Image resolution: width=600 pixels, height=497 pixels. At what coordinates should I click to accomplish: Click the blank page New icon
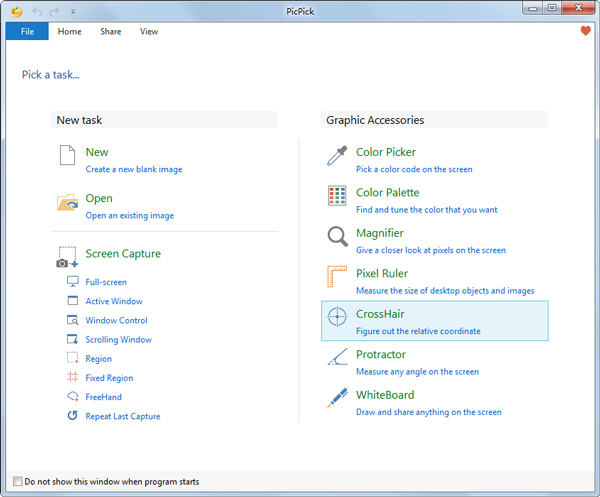pyautogui.click(x=67, y=155)
